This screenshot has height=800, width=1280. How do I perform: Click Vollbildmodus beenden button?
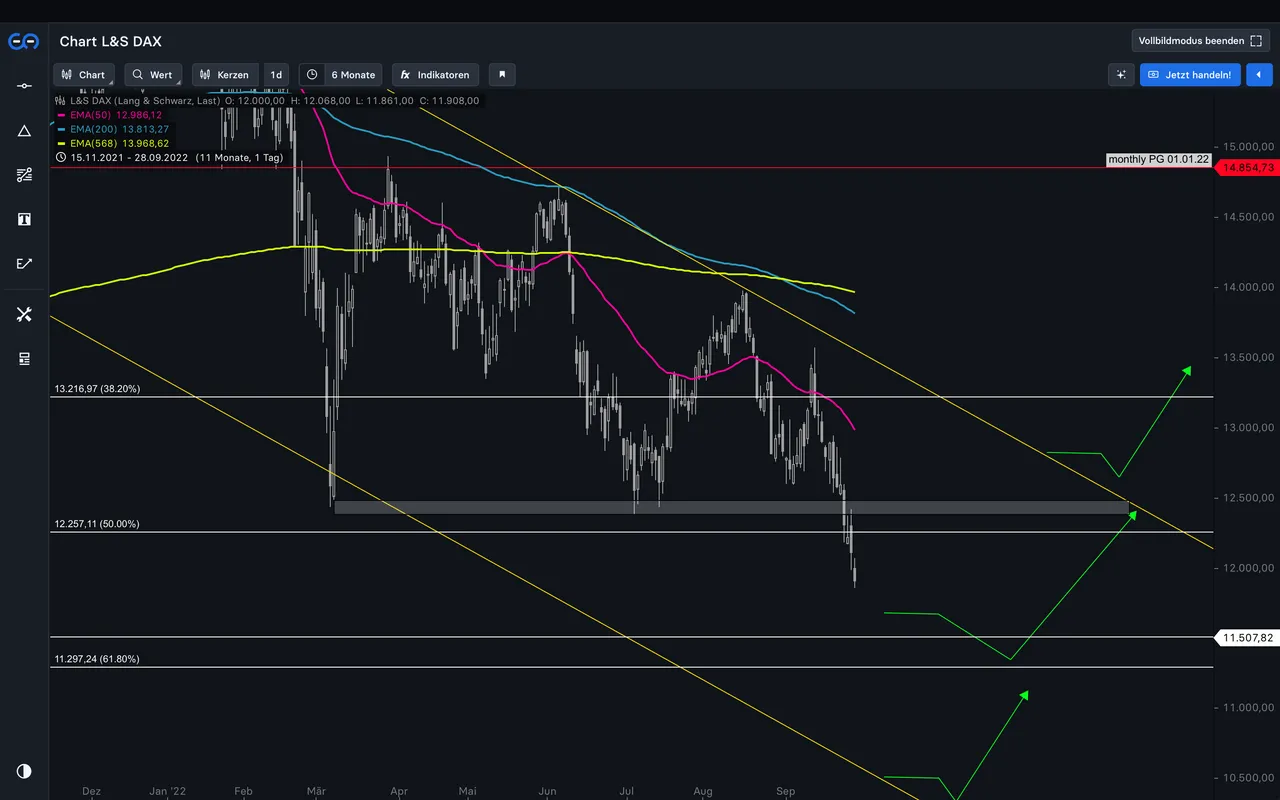point(1200,41)
